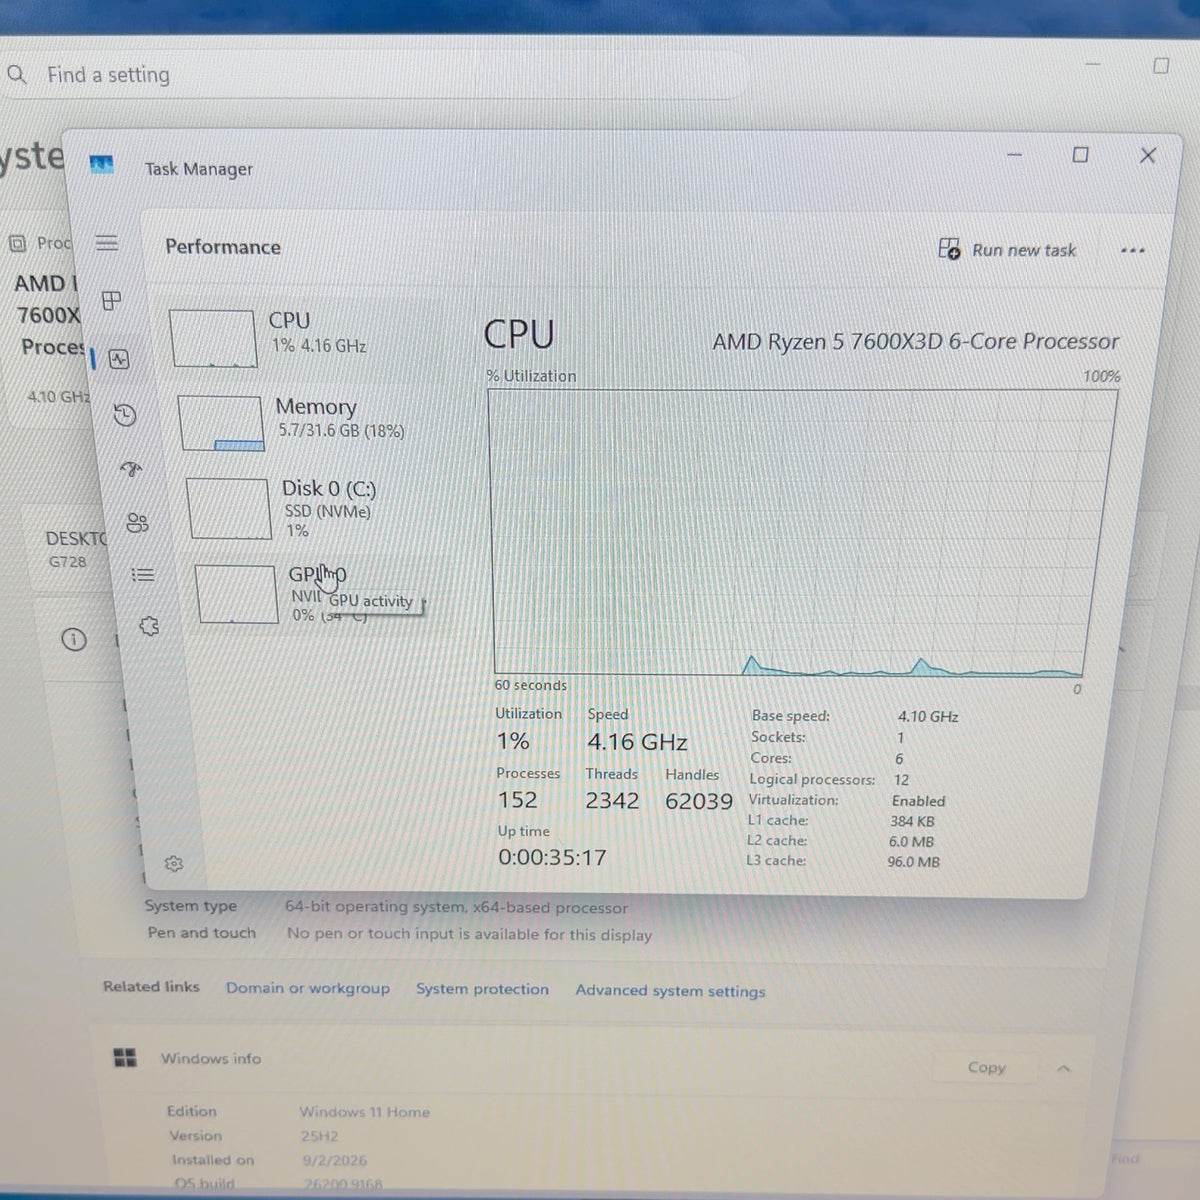Click the uptime value 0:00:35:17
1200x1200 pixels.
552,858
